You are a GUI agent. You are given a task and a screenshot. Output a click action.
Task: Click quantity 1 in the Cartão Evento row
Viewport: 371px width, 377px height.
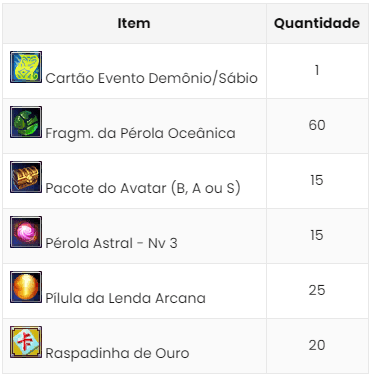pos(317,70)
